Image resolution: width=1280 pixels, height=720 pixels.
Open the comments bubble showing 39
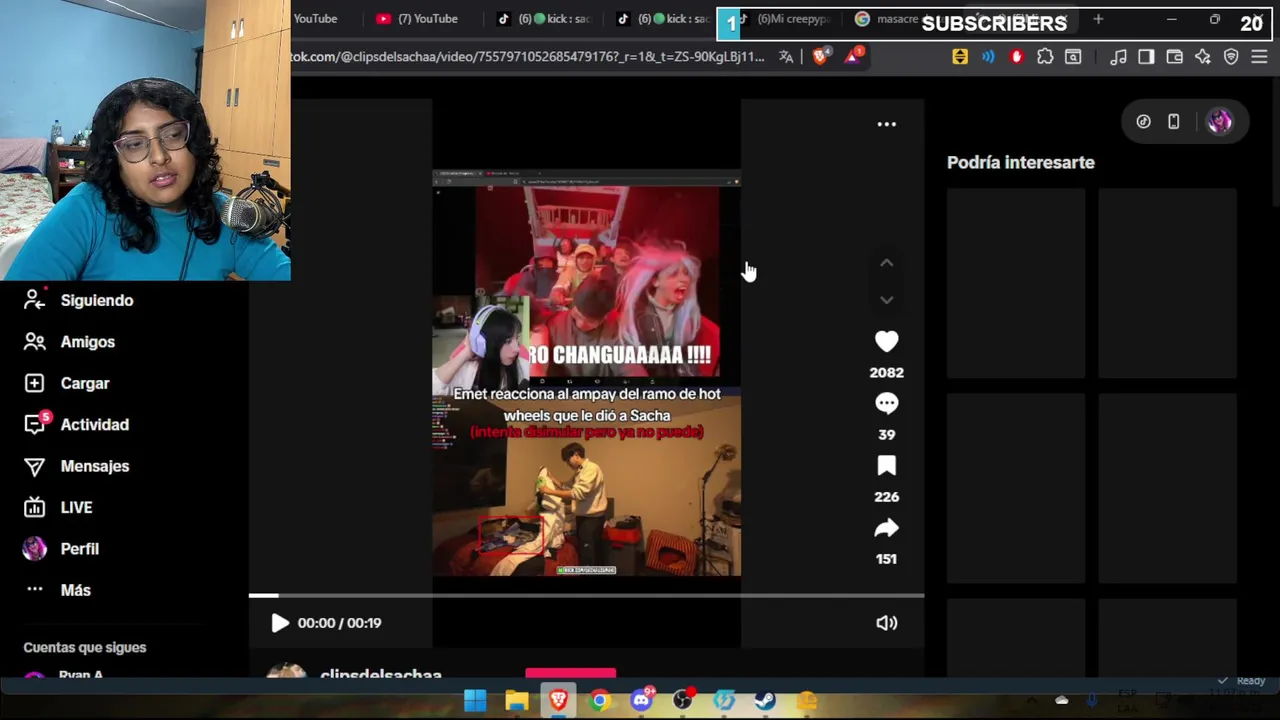(886, 403)
